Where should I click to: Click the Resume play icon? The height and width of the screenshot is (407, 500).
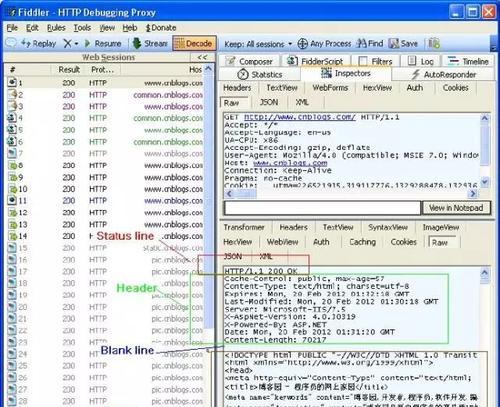click(87, 43)
